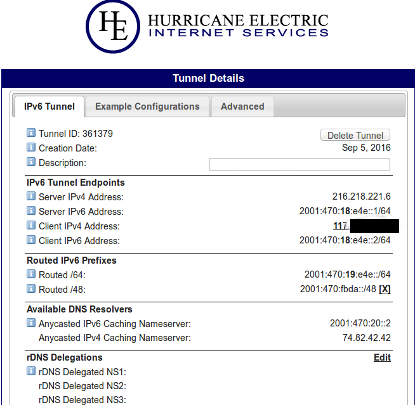This screenshot has width=415, height=405.
Task: Click the server IPv6 value 2001:470:18:e4e::1/64
Action: point(345,211)
